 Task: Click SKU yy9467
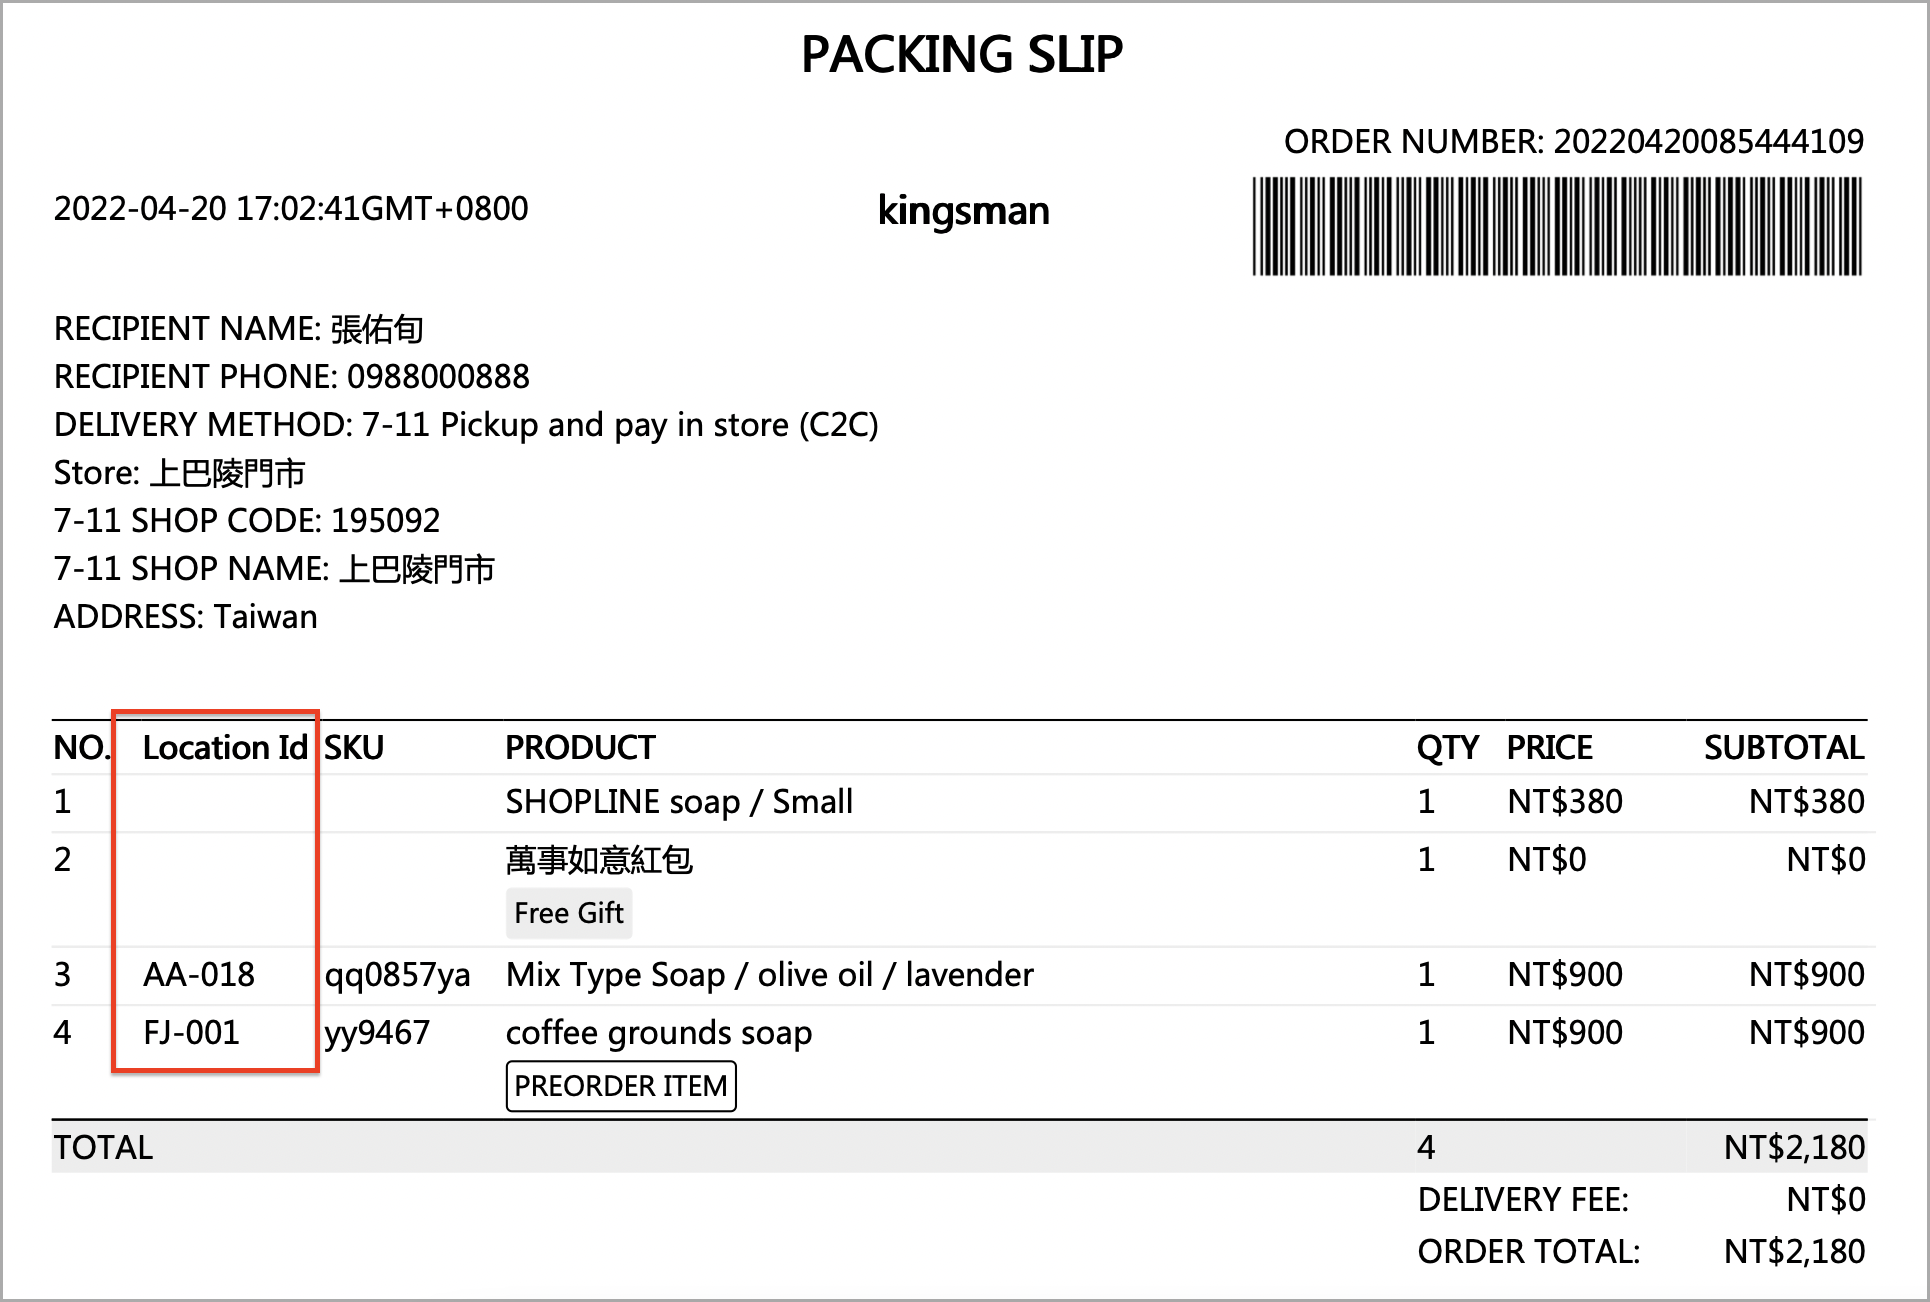(x=377, y=1034)
